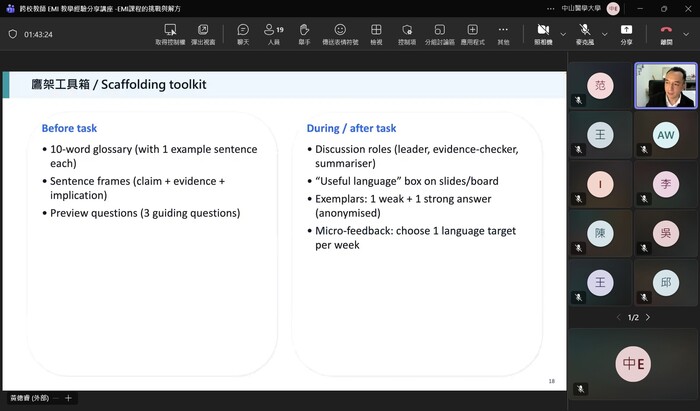Open the Apps (應用程式) icon
Image resolution: width=700 pixels, height=411 pixels.
pyautogui.click(x=473, y=30)
